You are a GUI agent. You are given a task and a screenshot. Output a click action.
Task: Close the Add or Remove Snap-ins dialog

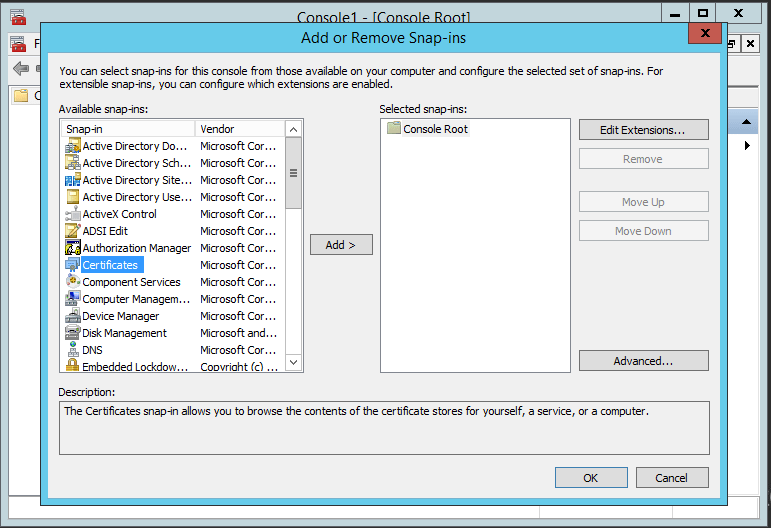click(705, 33)
